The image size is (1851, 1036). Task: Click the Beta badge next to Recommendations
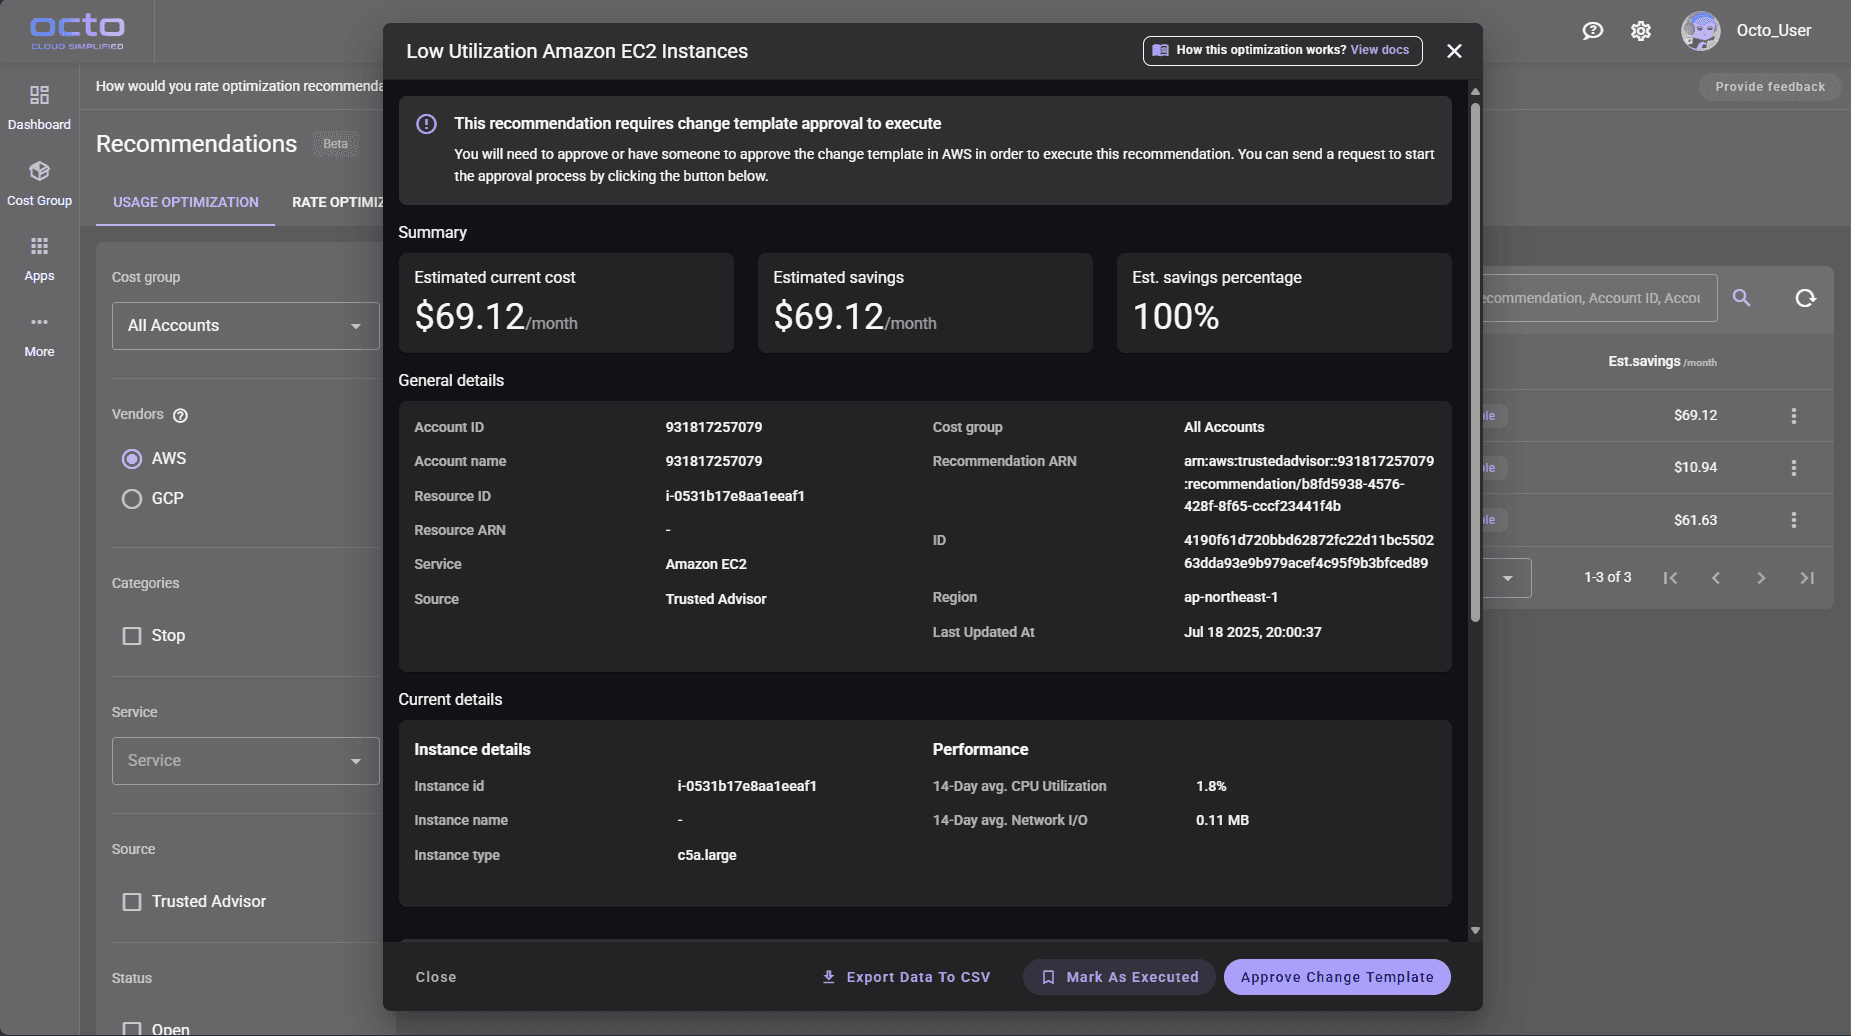[x=335, y=144]
